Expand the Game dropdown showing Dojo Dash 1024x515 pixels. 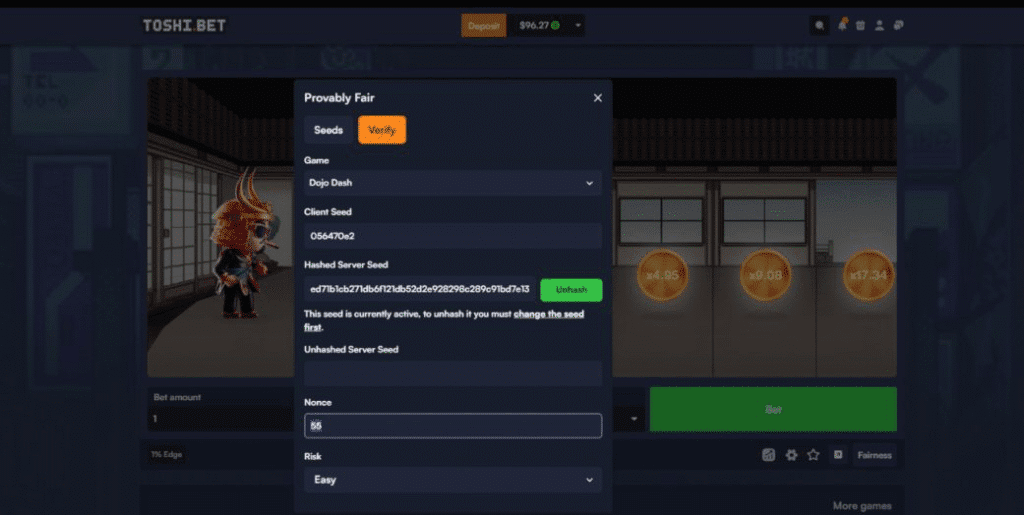click(452, 183)
